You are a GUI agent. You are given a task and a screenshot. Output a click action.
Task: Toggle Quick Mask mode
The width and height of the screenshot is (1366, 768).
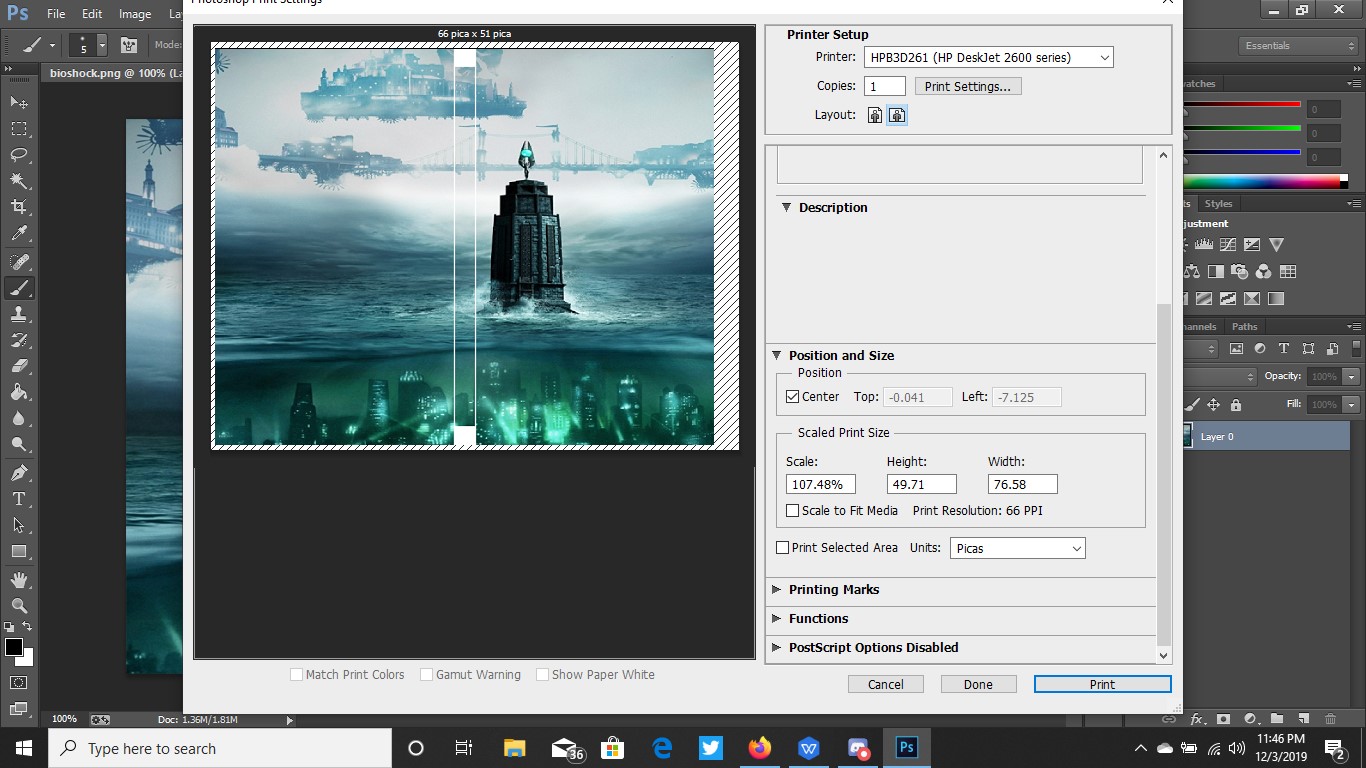(19, 683)
